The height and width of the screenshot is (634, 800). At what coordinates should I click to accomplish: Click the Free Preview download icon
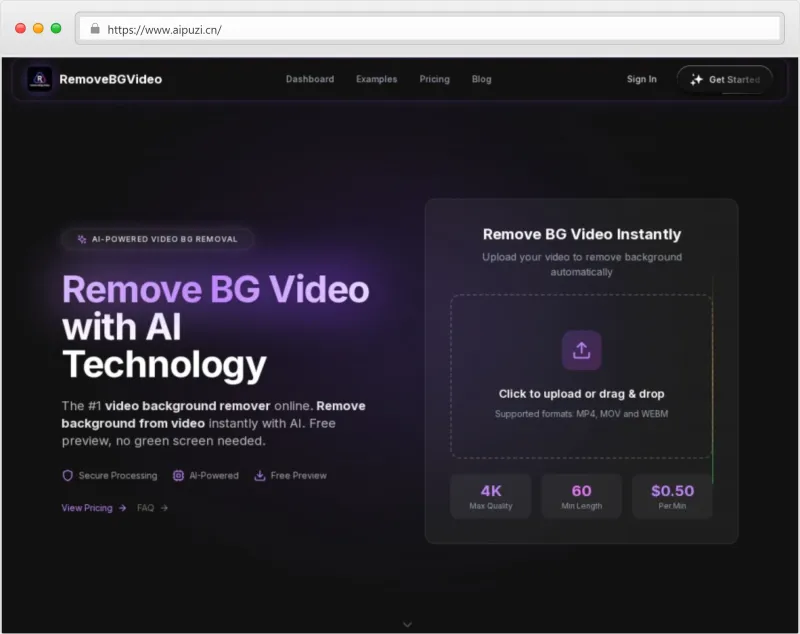coord(259,476)
